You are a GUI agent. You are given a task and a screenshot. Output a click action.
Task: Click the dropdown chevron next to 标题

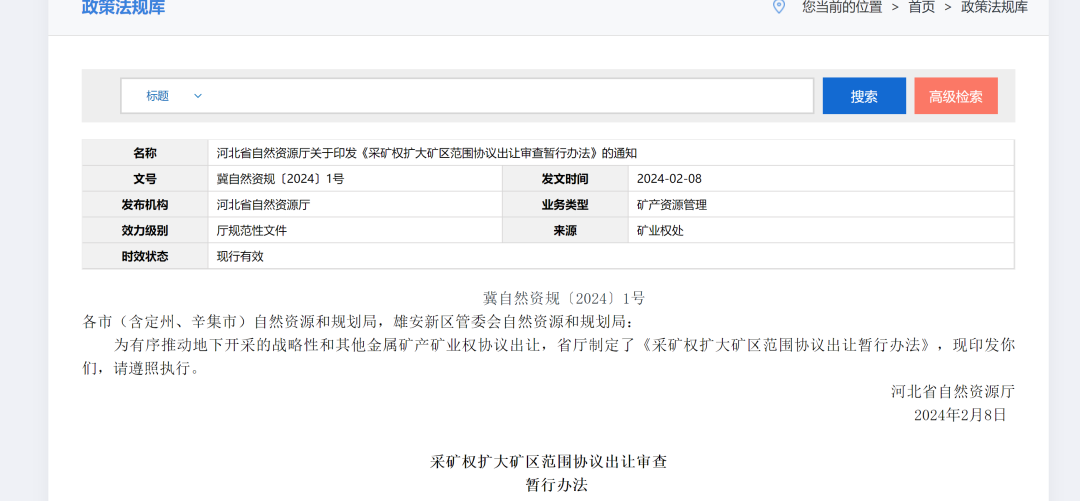point(198,96)
